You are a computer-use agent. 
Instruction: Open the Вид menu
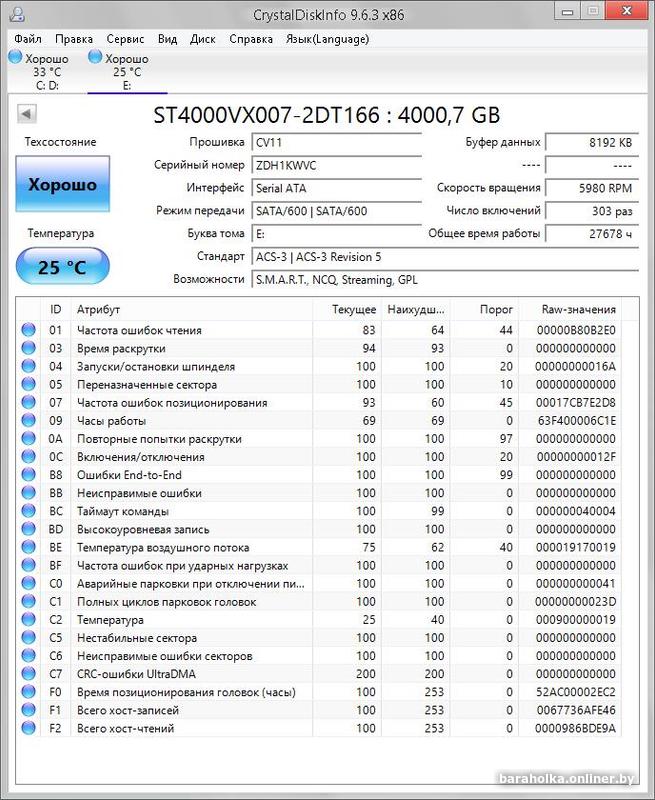click(167, 39)
